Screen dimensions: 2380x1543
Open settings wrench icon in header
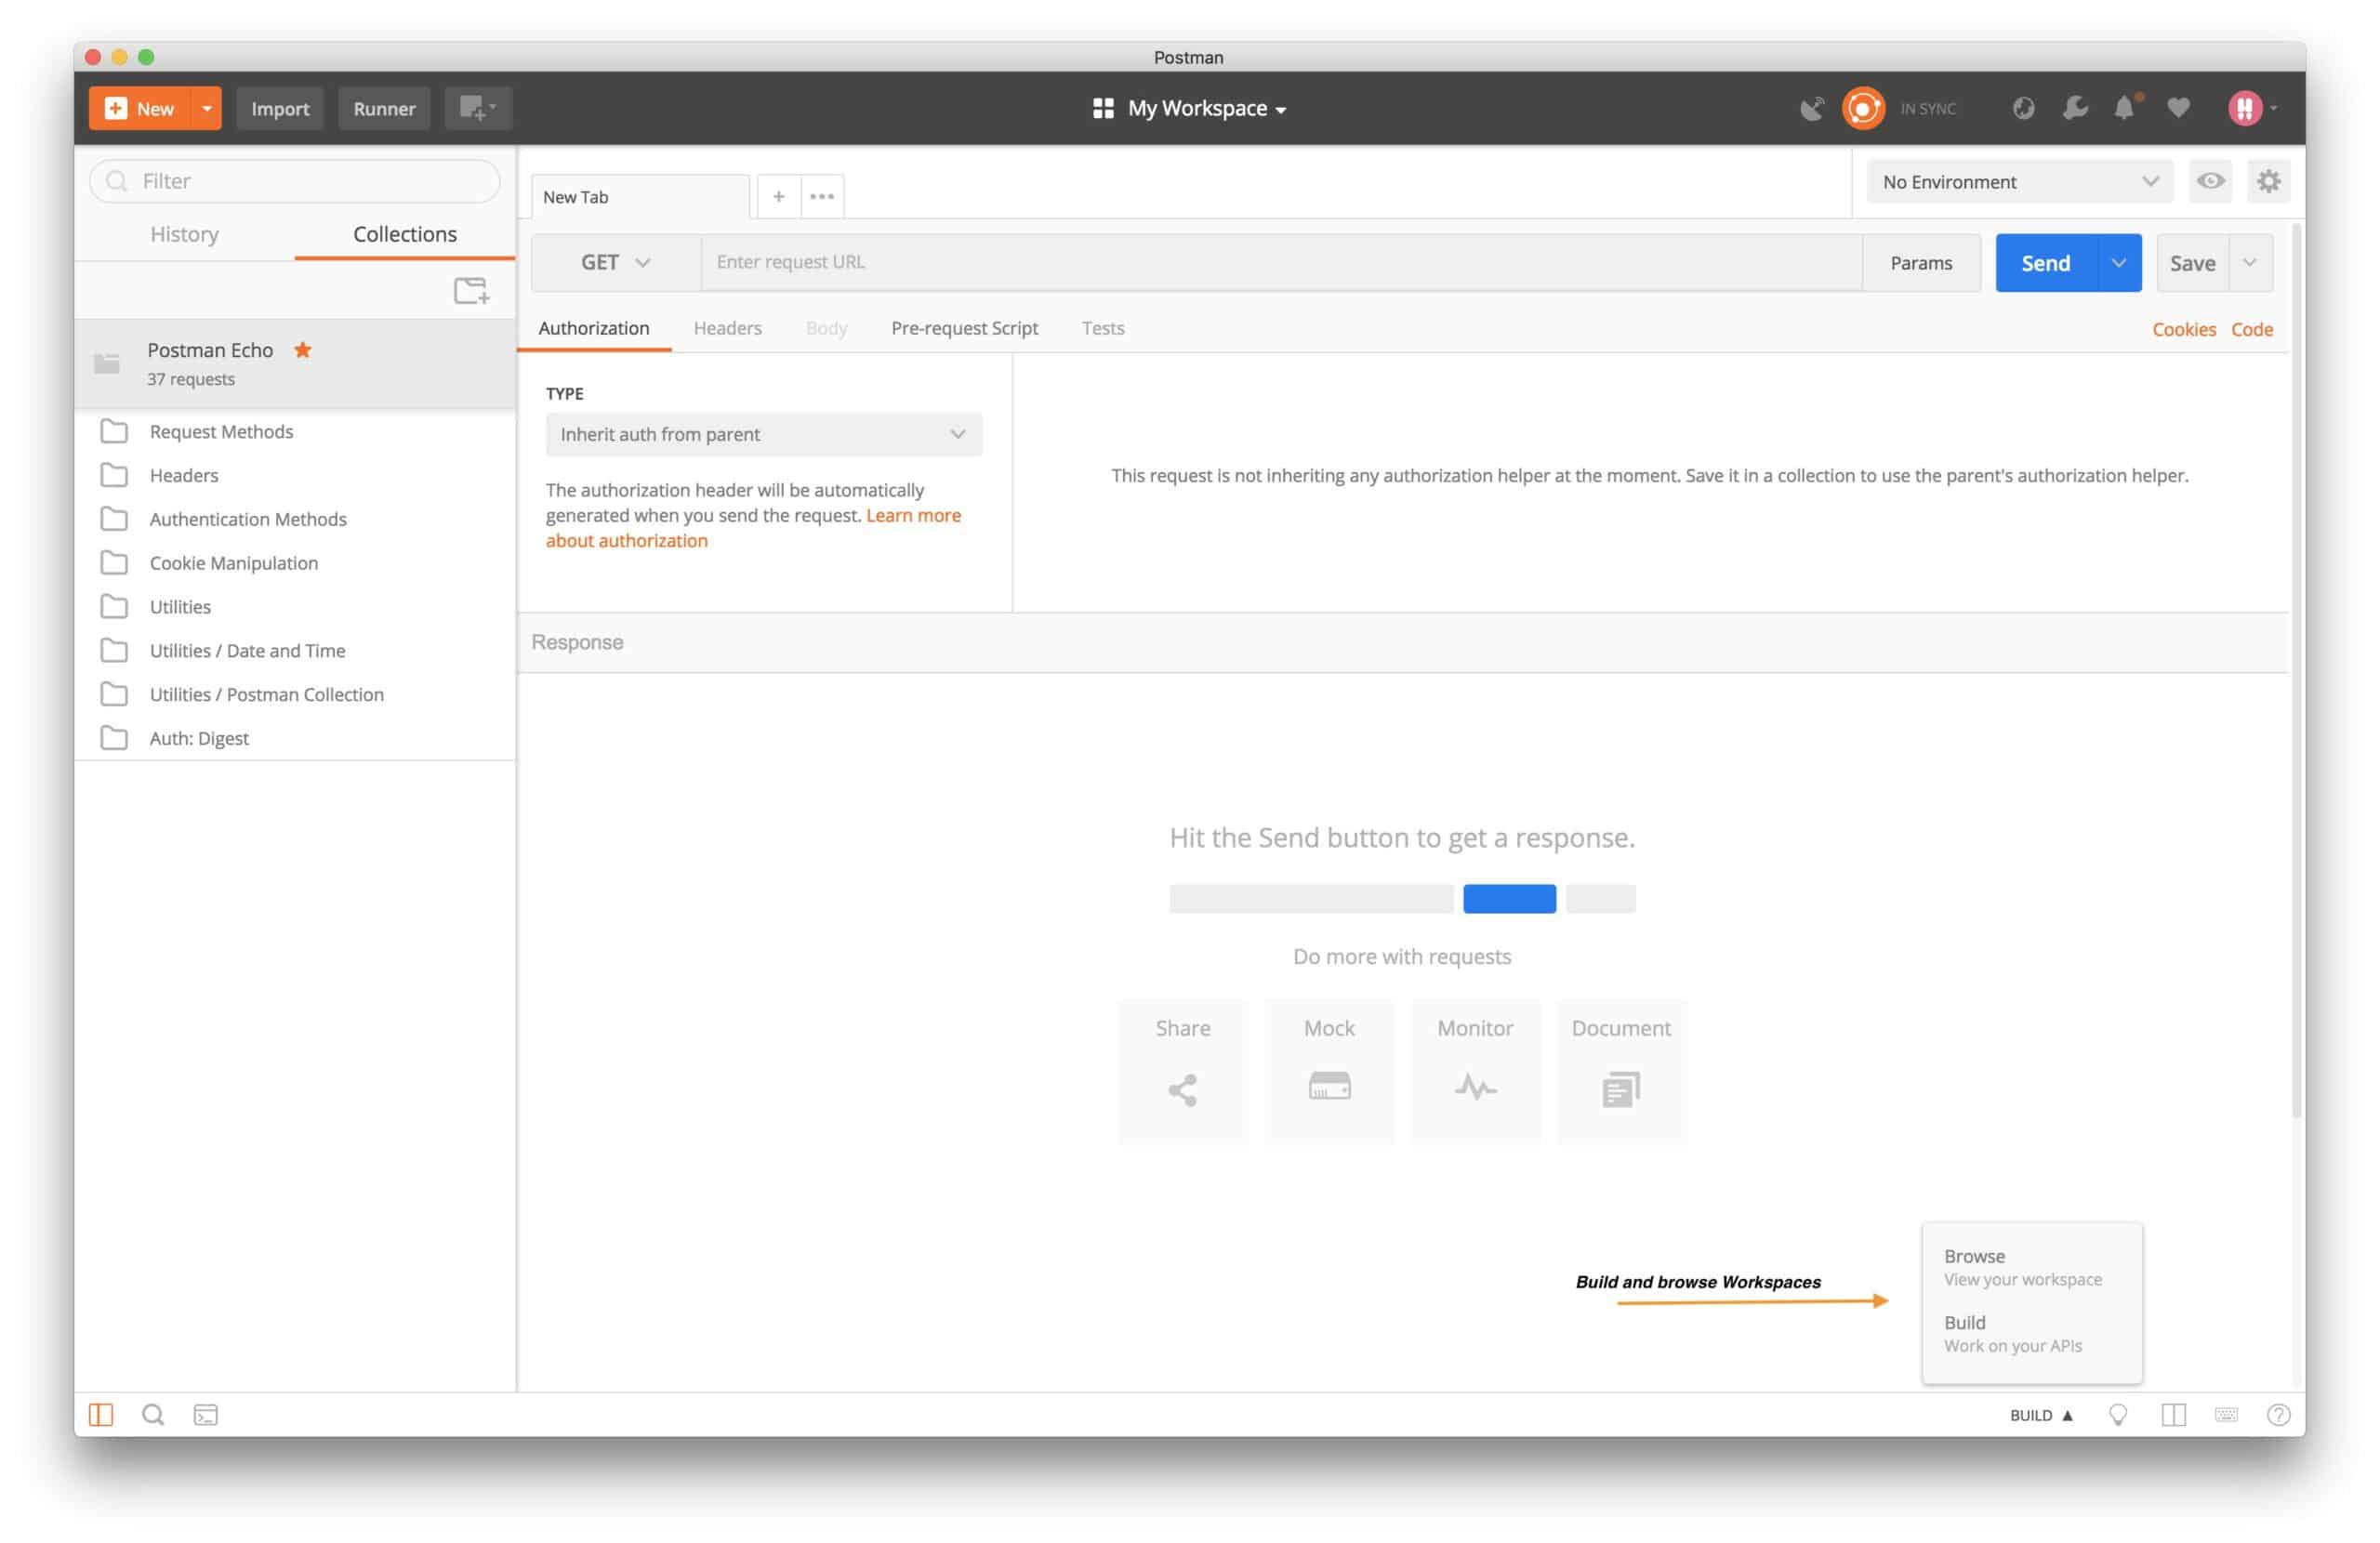(x=2075, y=108)
